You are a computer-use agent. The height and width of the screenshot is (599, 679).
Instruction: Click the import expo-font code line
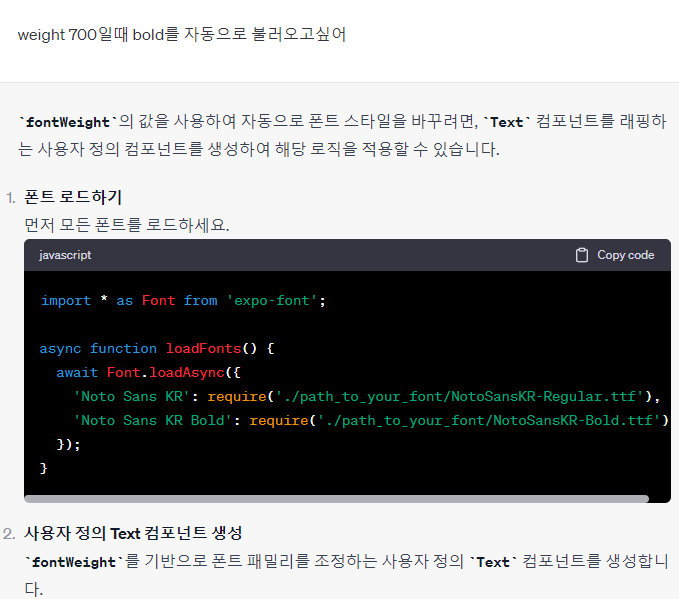tap(183, 301)
